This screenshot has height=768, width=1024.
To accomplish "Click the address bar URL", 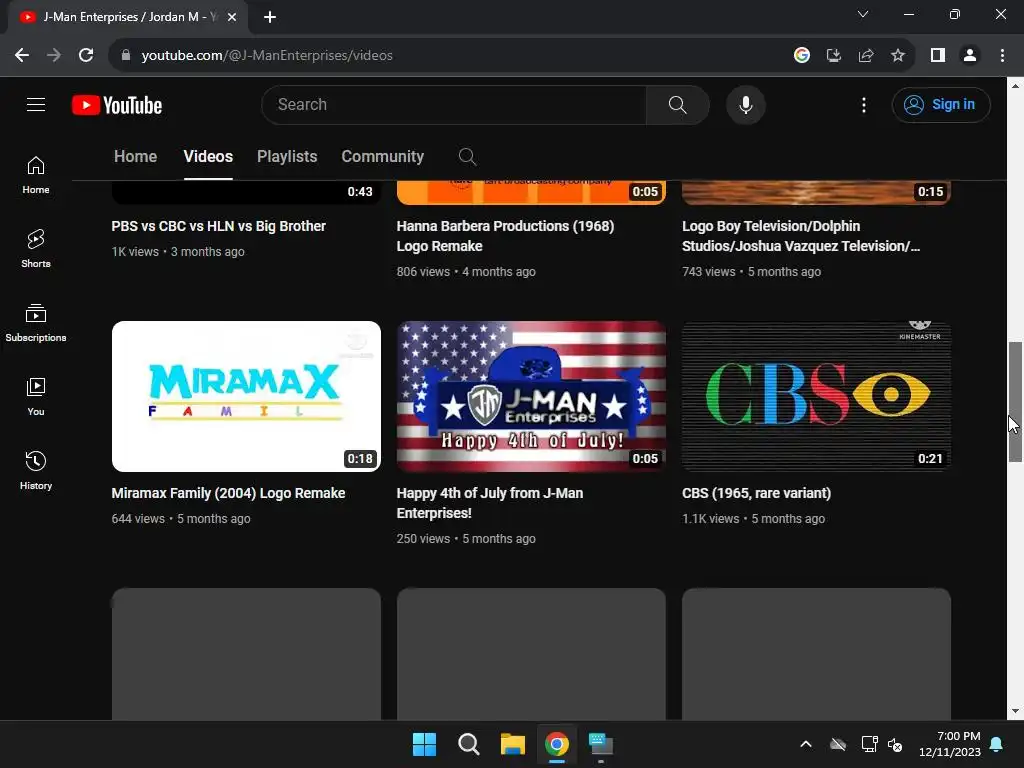I will pos(266,56).
